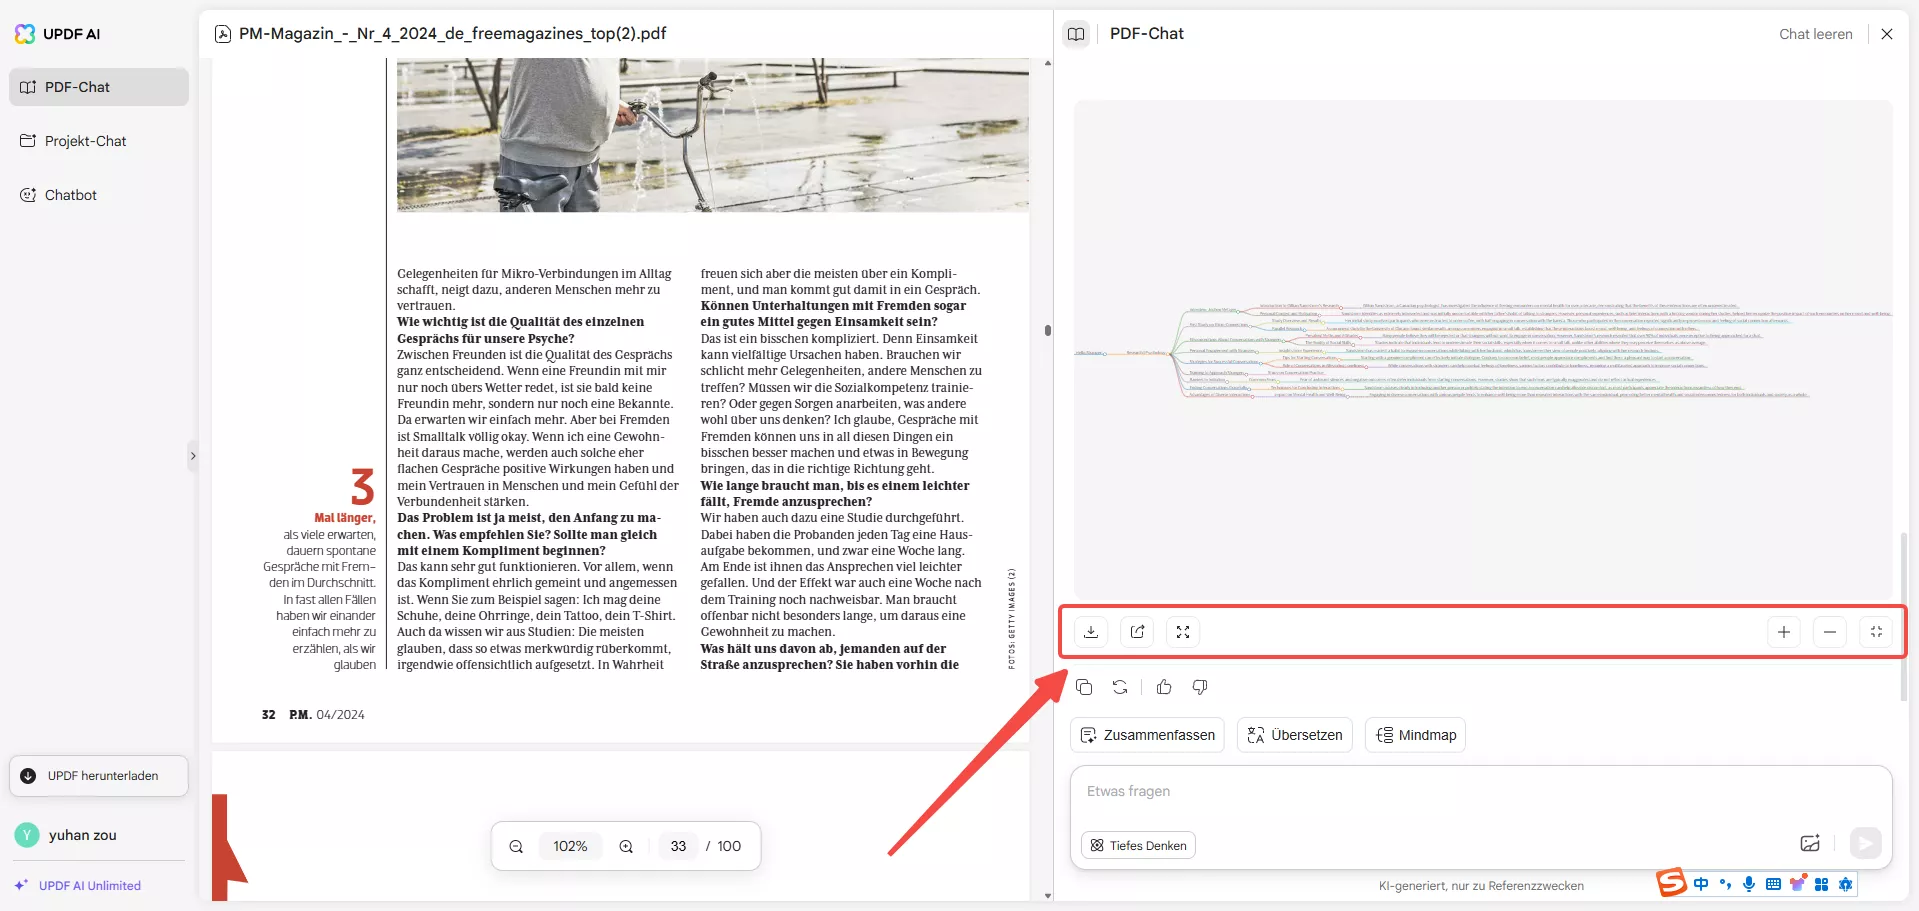Image resolution: width=1919 pixels, height=911 pixels.
Task: Click the total page count '100'
Action: 729,846
